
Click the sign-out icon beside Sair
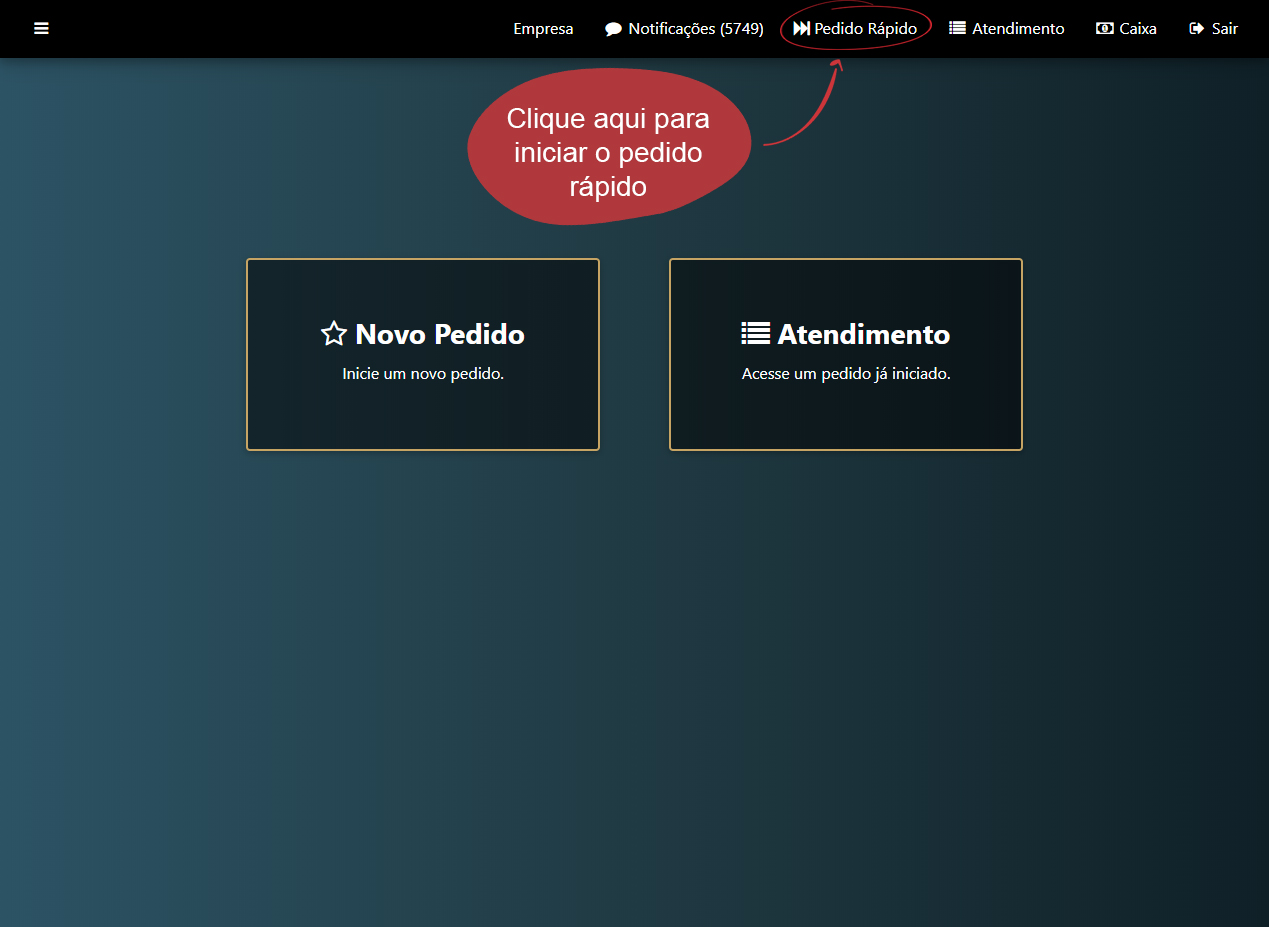click(x=1196, y=29)
